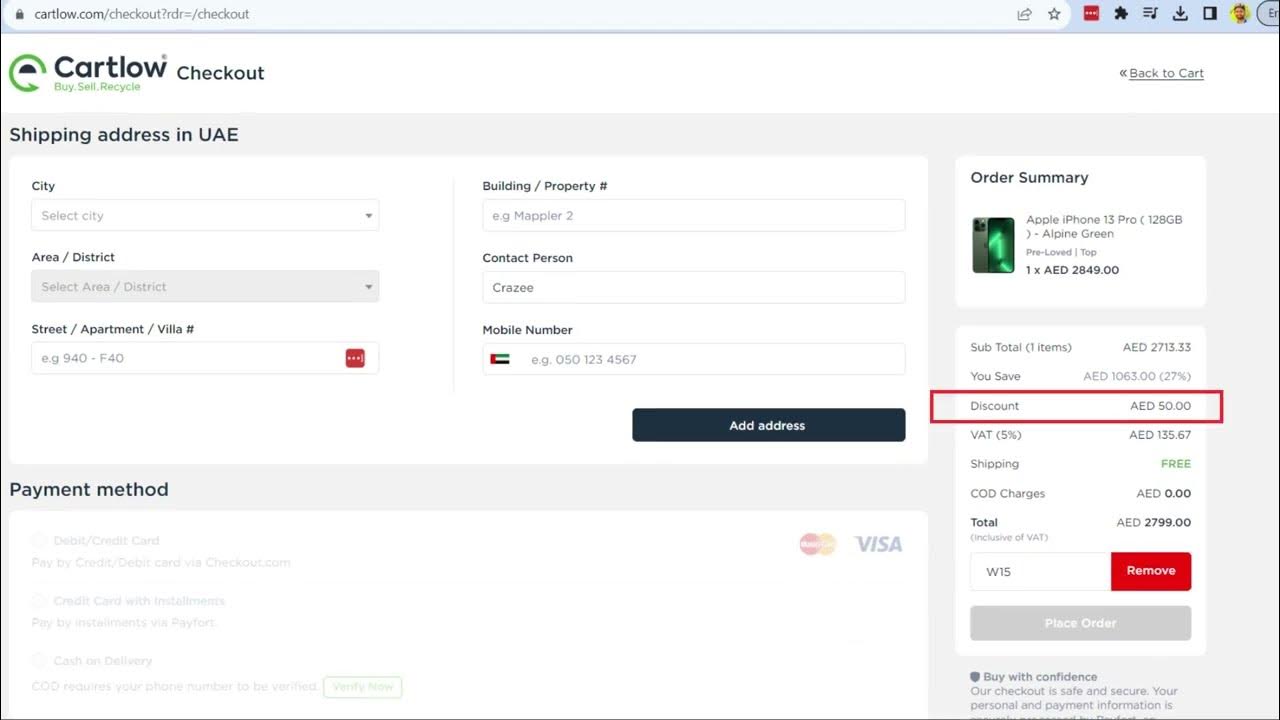
Task: Click the Order Summary heading
Action: [1029, 178]
